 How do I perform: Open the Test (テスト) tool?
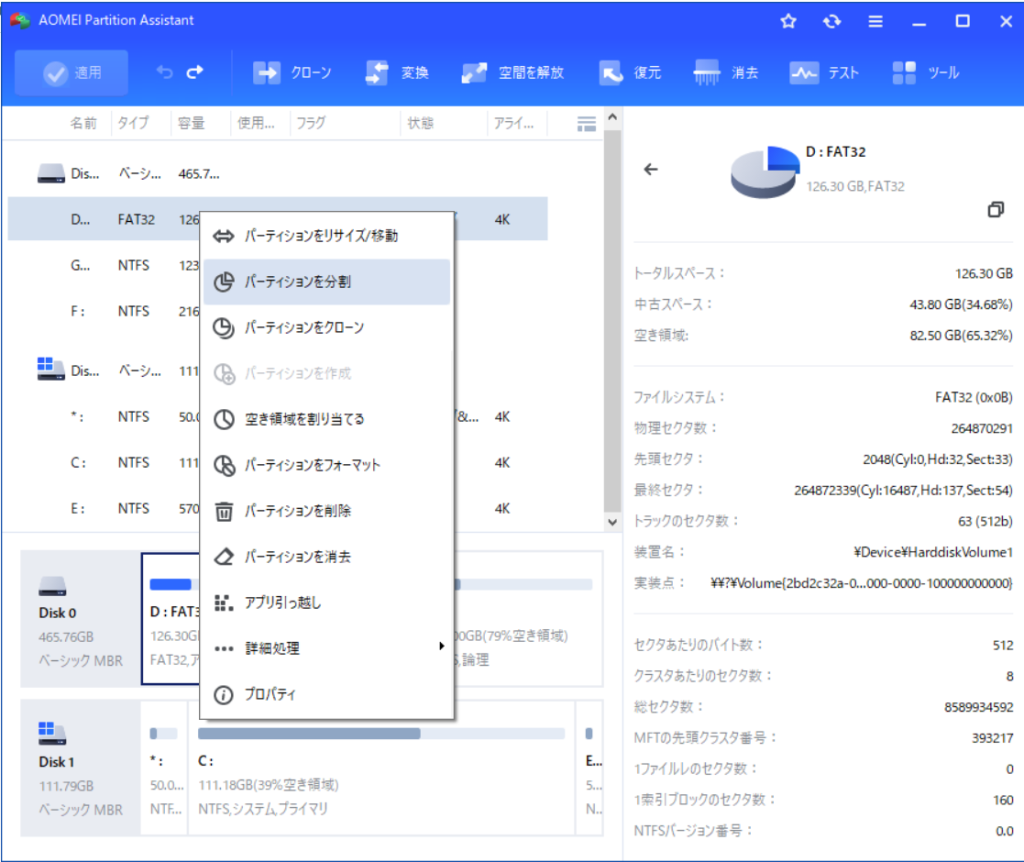coord(804,73)
